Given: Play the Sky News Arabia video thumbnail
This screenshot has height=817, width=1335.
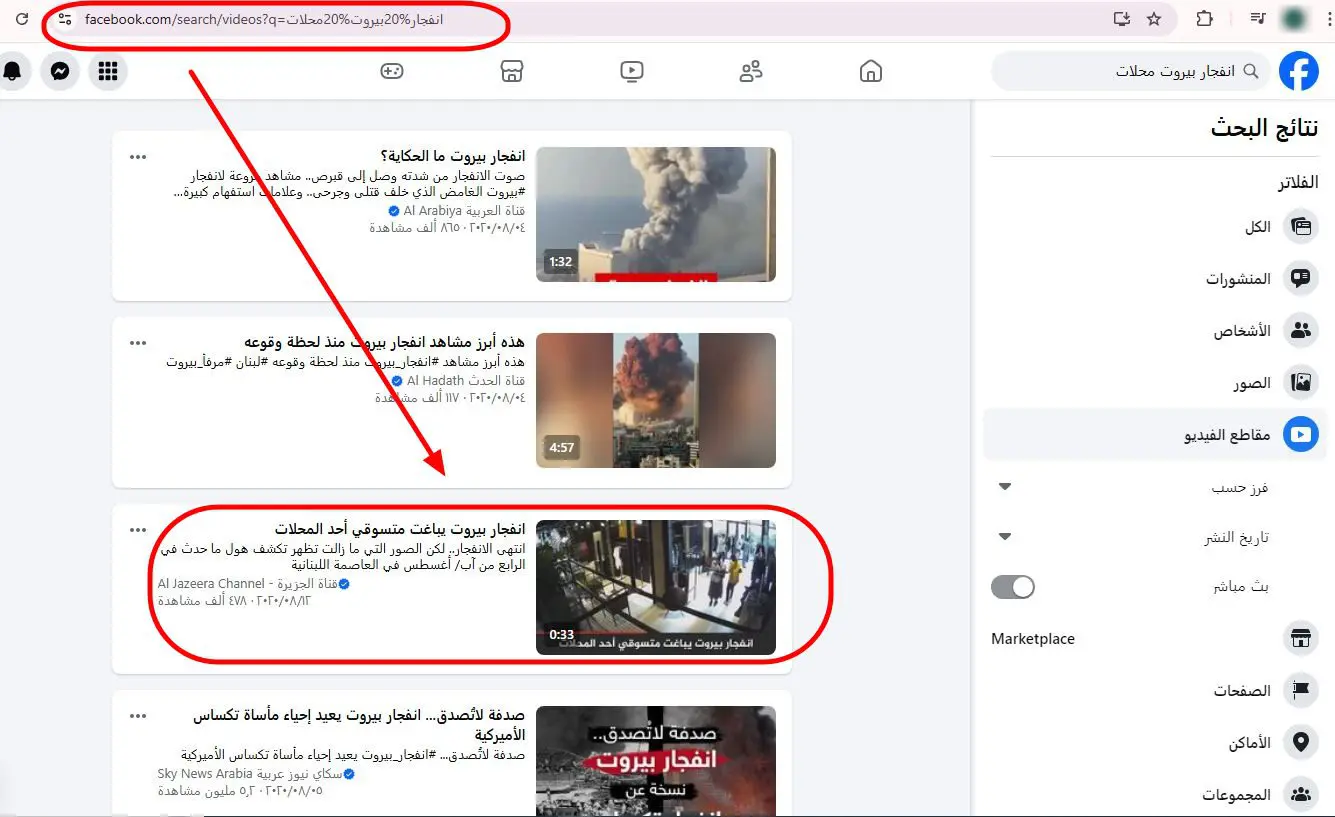Looking at the screenshot, I should point(656,761).
